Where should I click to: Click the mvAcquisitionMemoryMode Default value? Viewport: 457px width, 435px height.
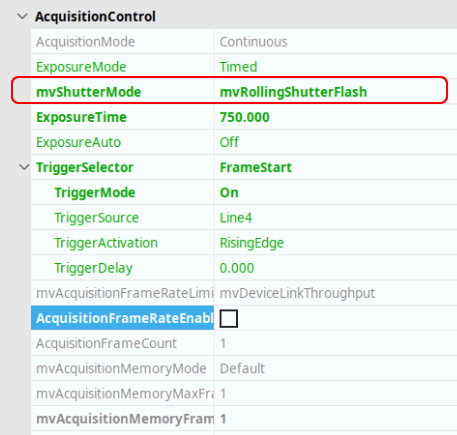[242, 369]
